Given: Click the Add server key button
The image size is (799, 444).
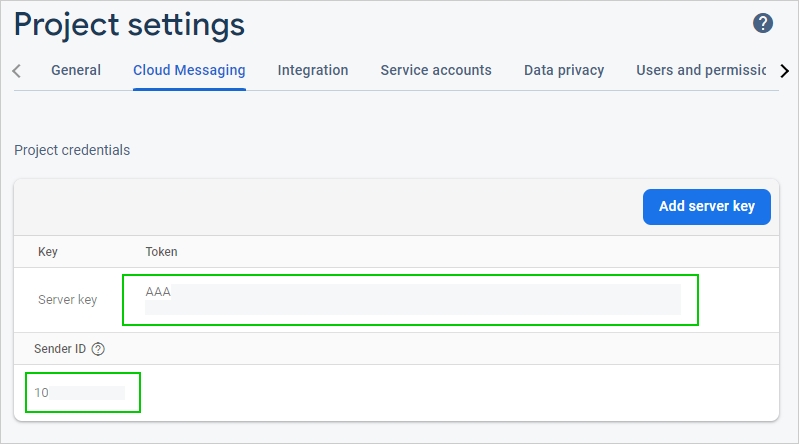Looking at the screenshot, I should pyautogui.click(x=706, y=207).
